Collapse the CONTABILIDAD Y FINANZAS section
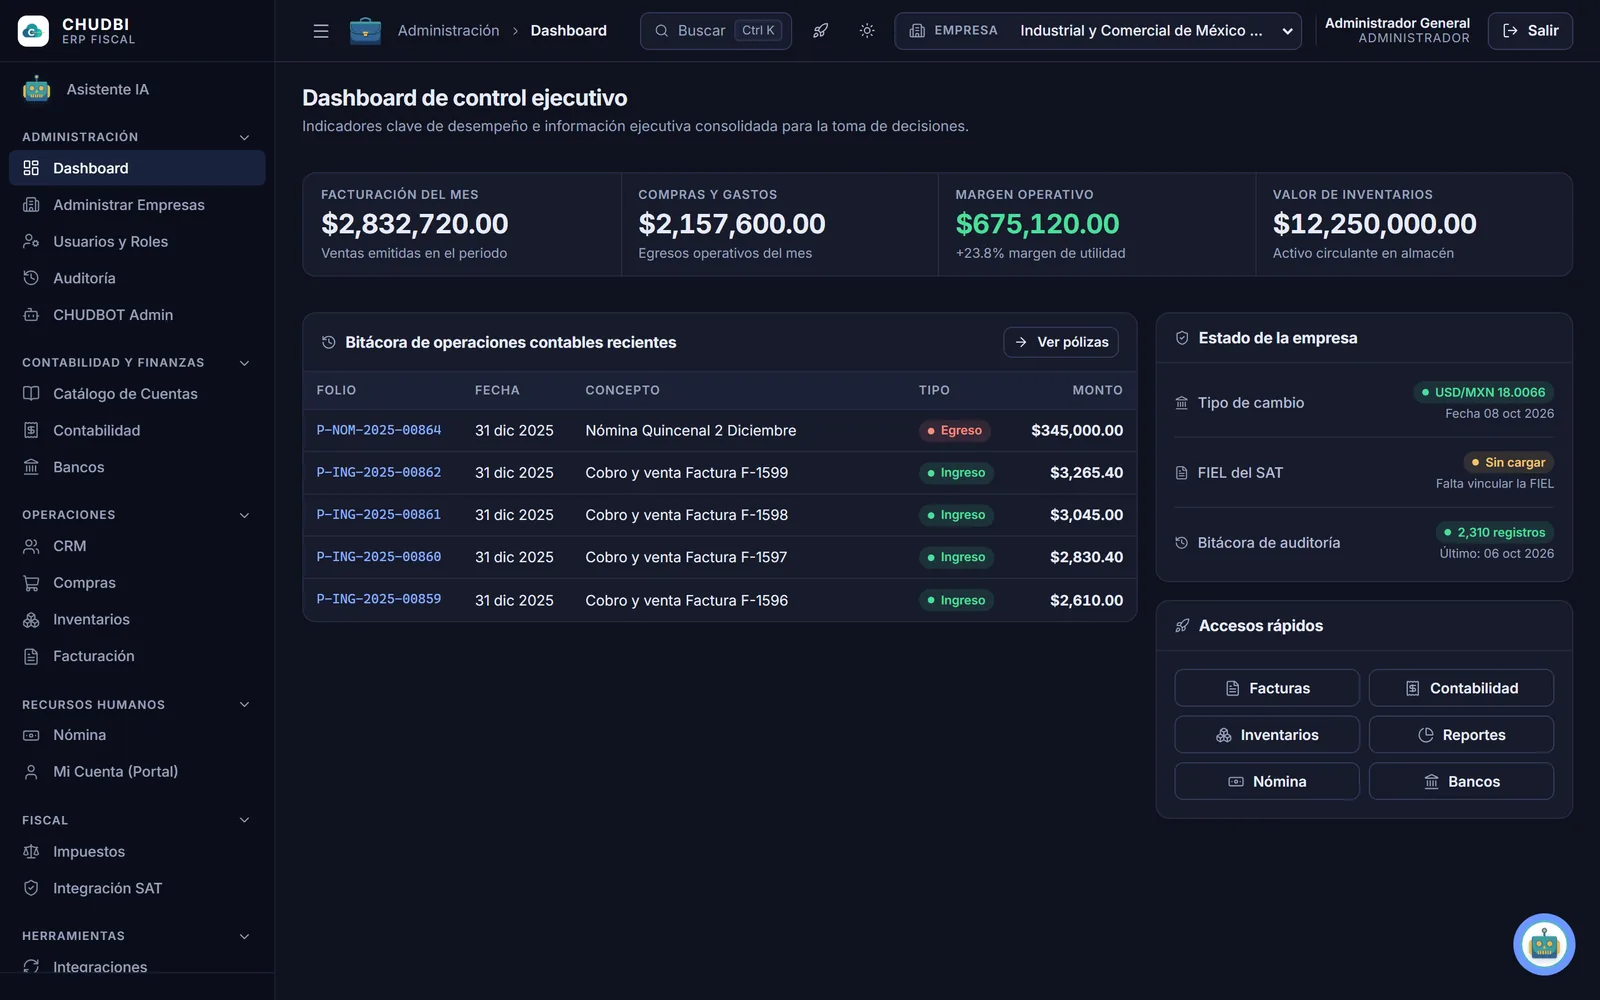Image resolution: width=1600 pixels, height=1000 pixels. [x=244, y=363]
